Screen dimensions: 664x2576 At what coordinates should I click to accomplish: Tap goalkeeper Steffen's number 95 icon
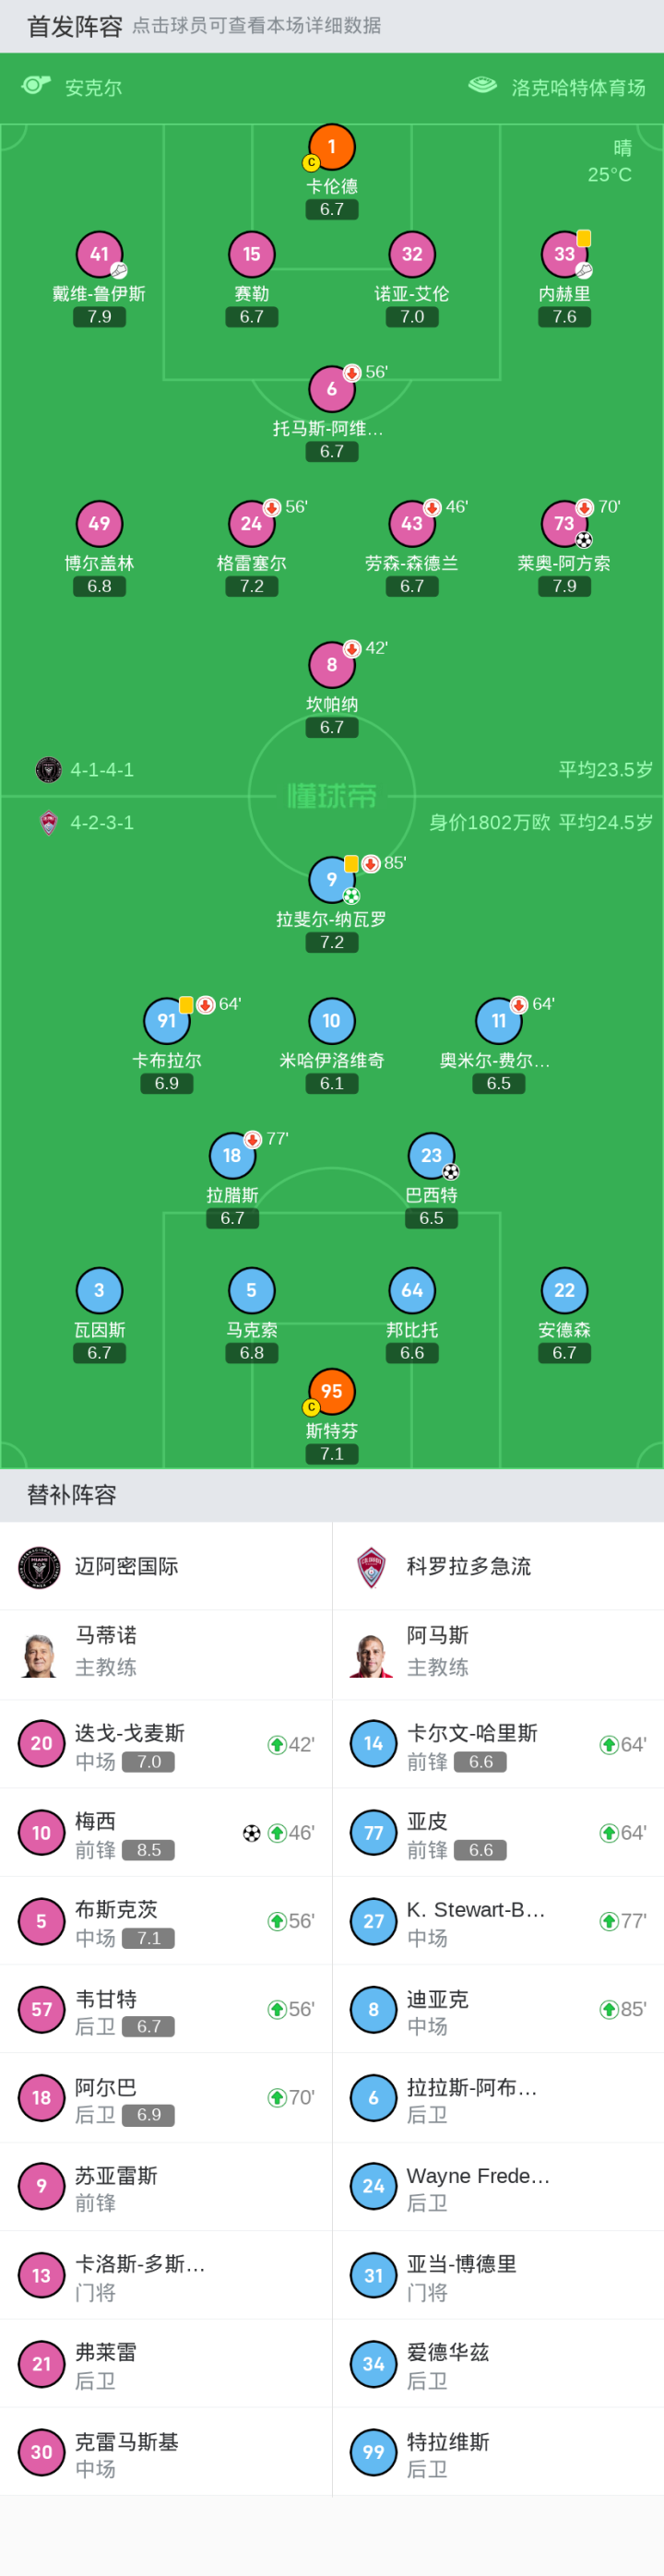tap(331, 1391)
